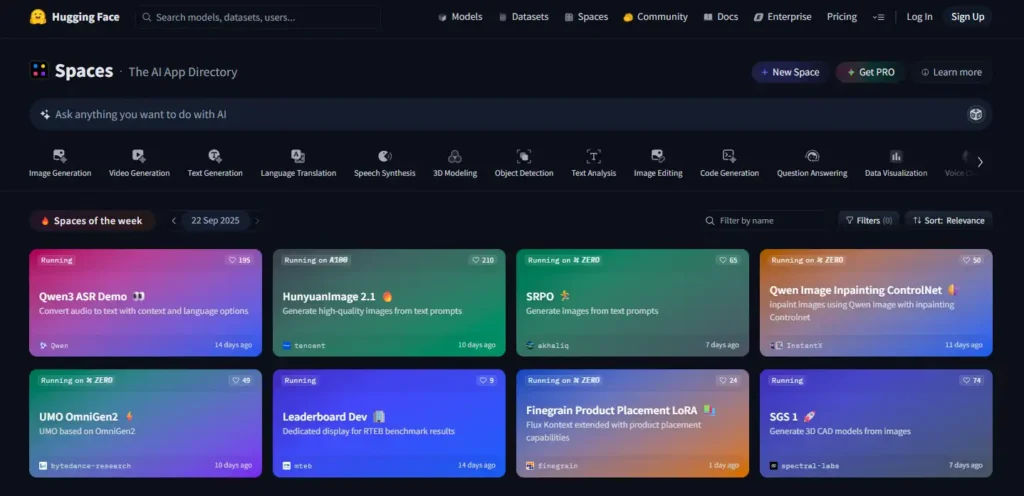
Task: Select the Question Answering category icon
Action: [812, 156]
